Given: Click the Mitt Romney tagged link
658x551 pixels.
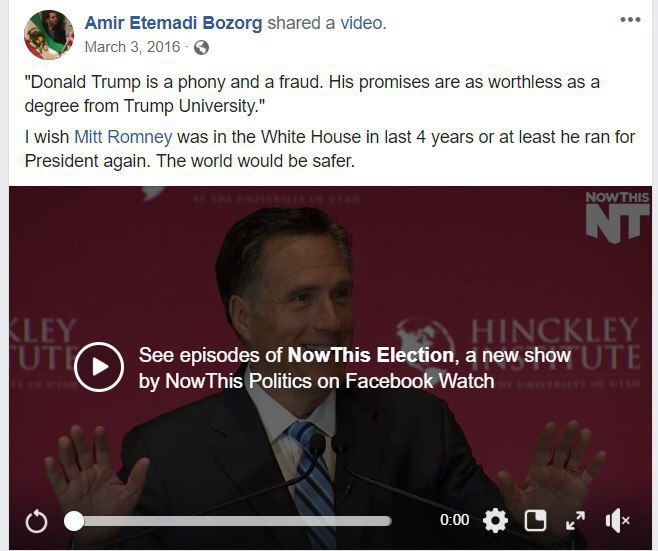Looking at the screenshot, I should 123,137.
